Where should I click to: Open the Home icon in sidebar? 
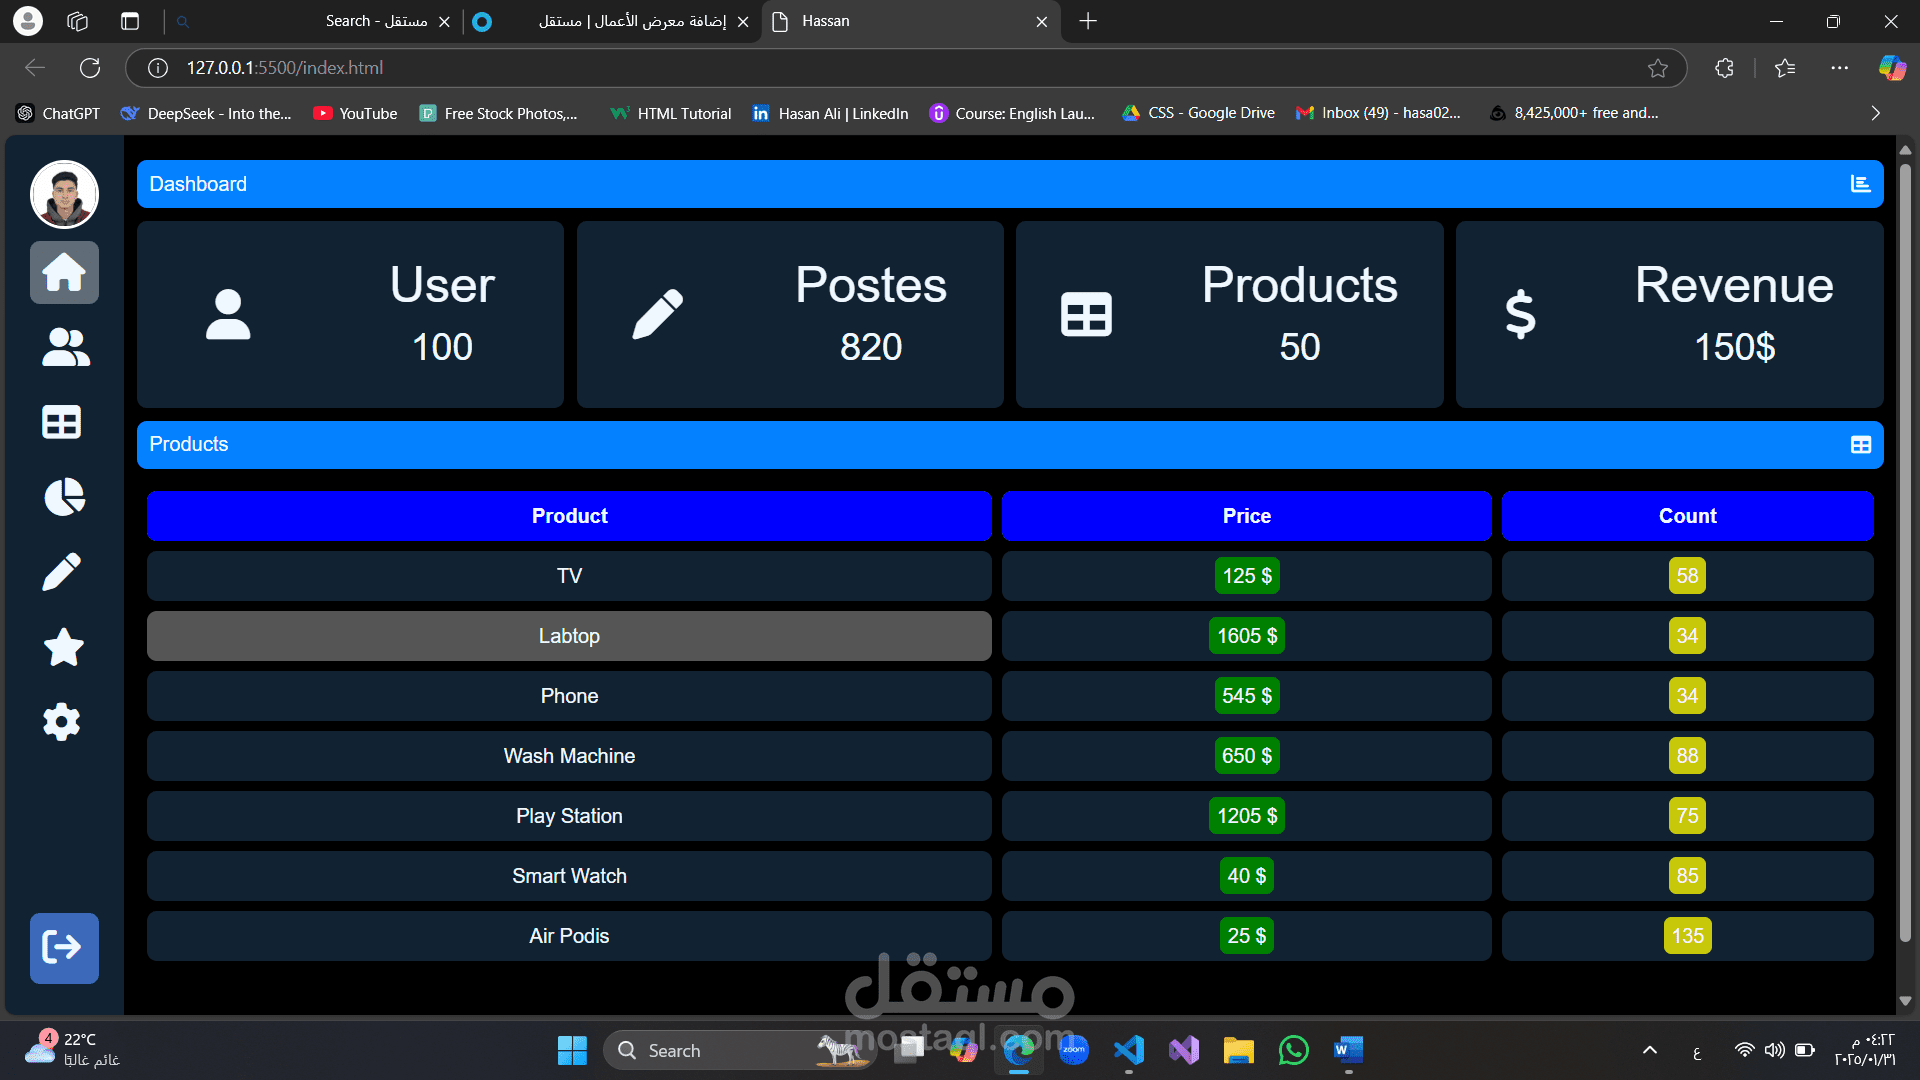[x=64, y=272]
